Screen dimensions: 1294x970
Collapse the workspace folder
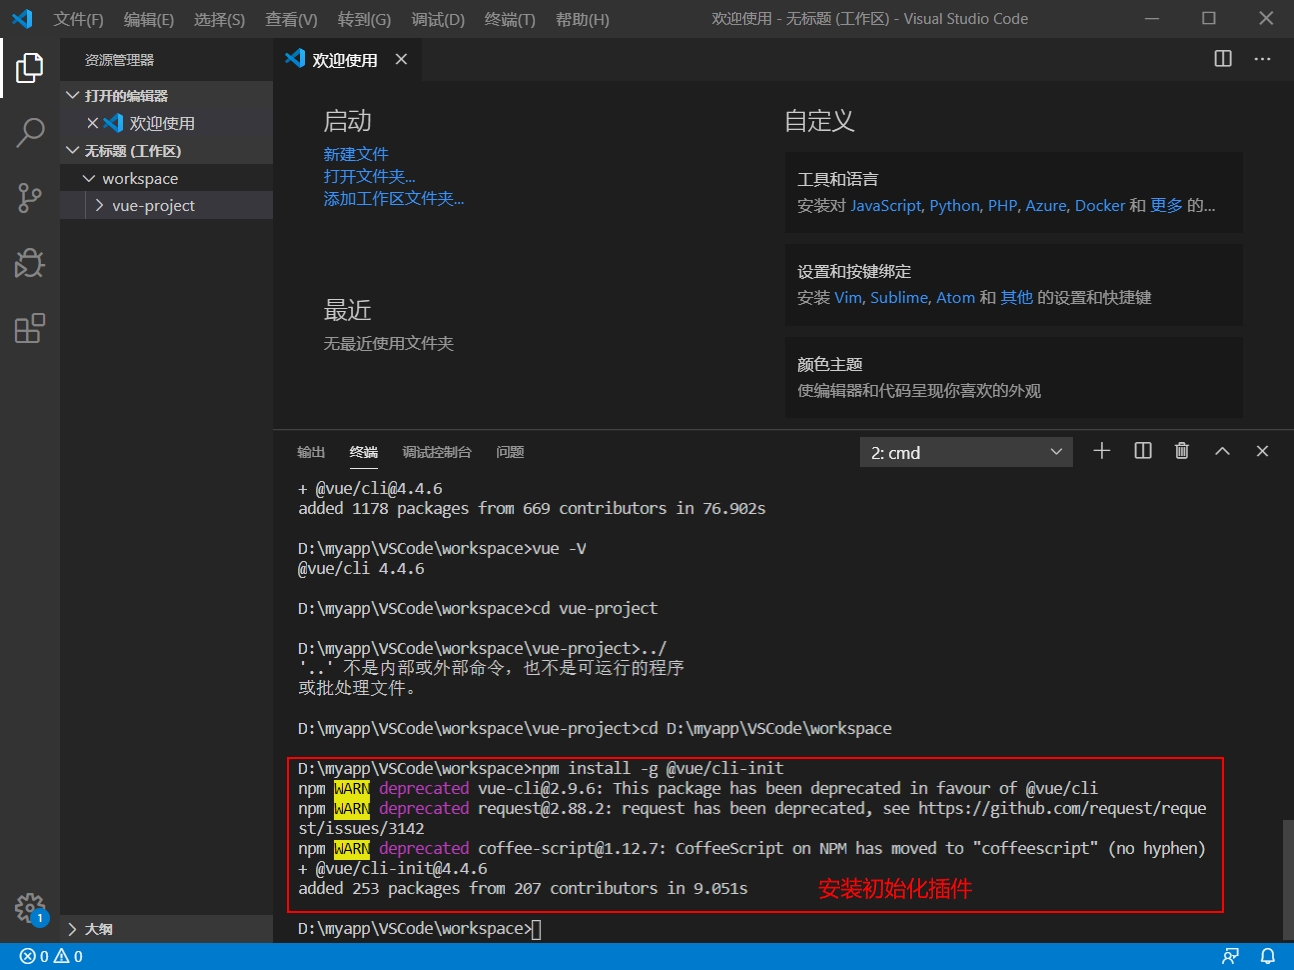[166, 178]
